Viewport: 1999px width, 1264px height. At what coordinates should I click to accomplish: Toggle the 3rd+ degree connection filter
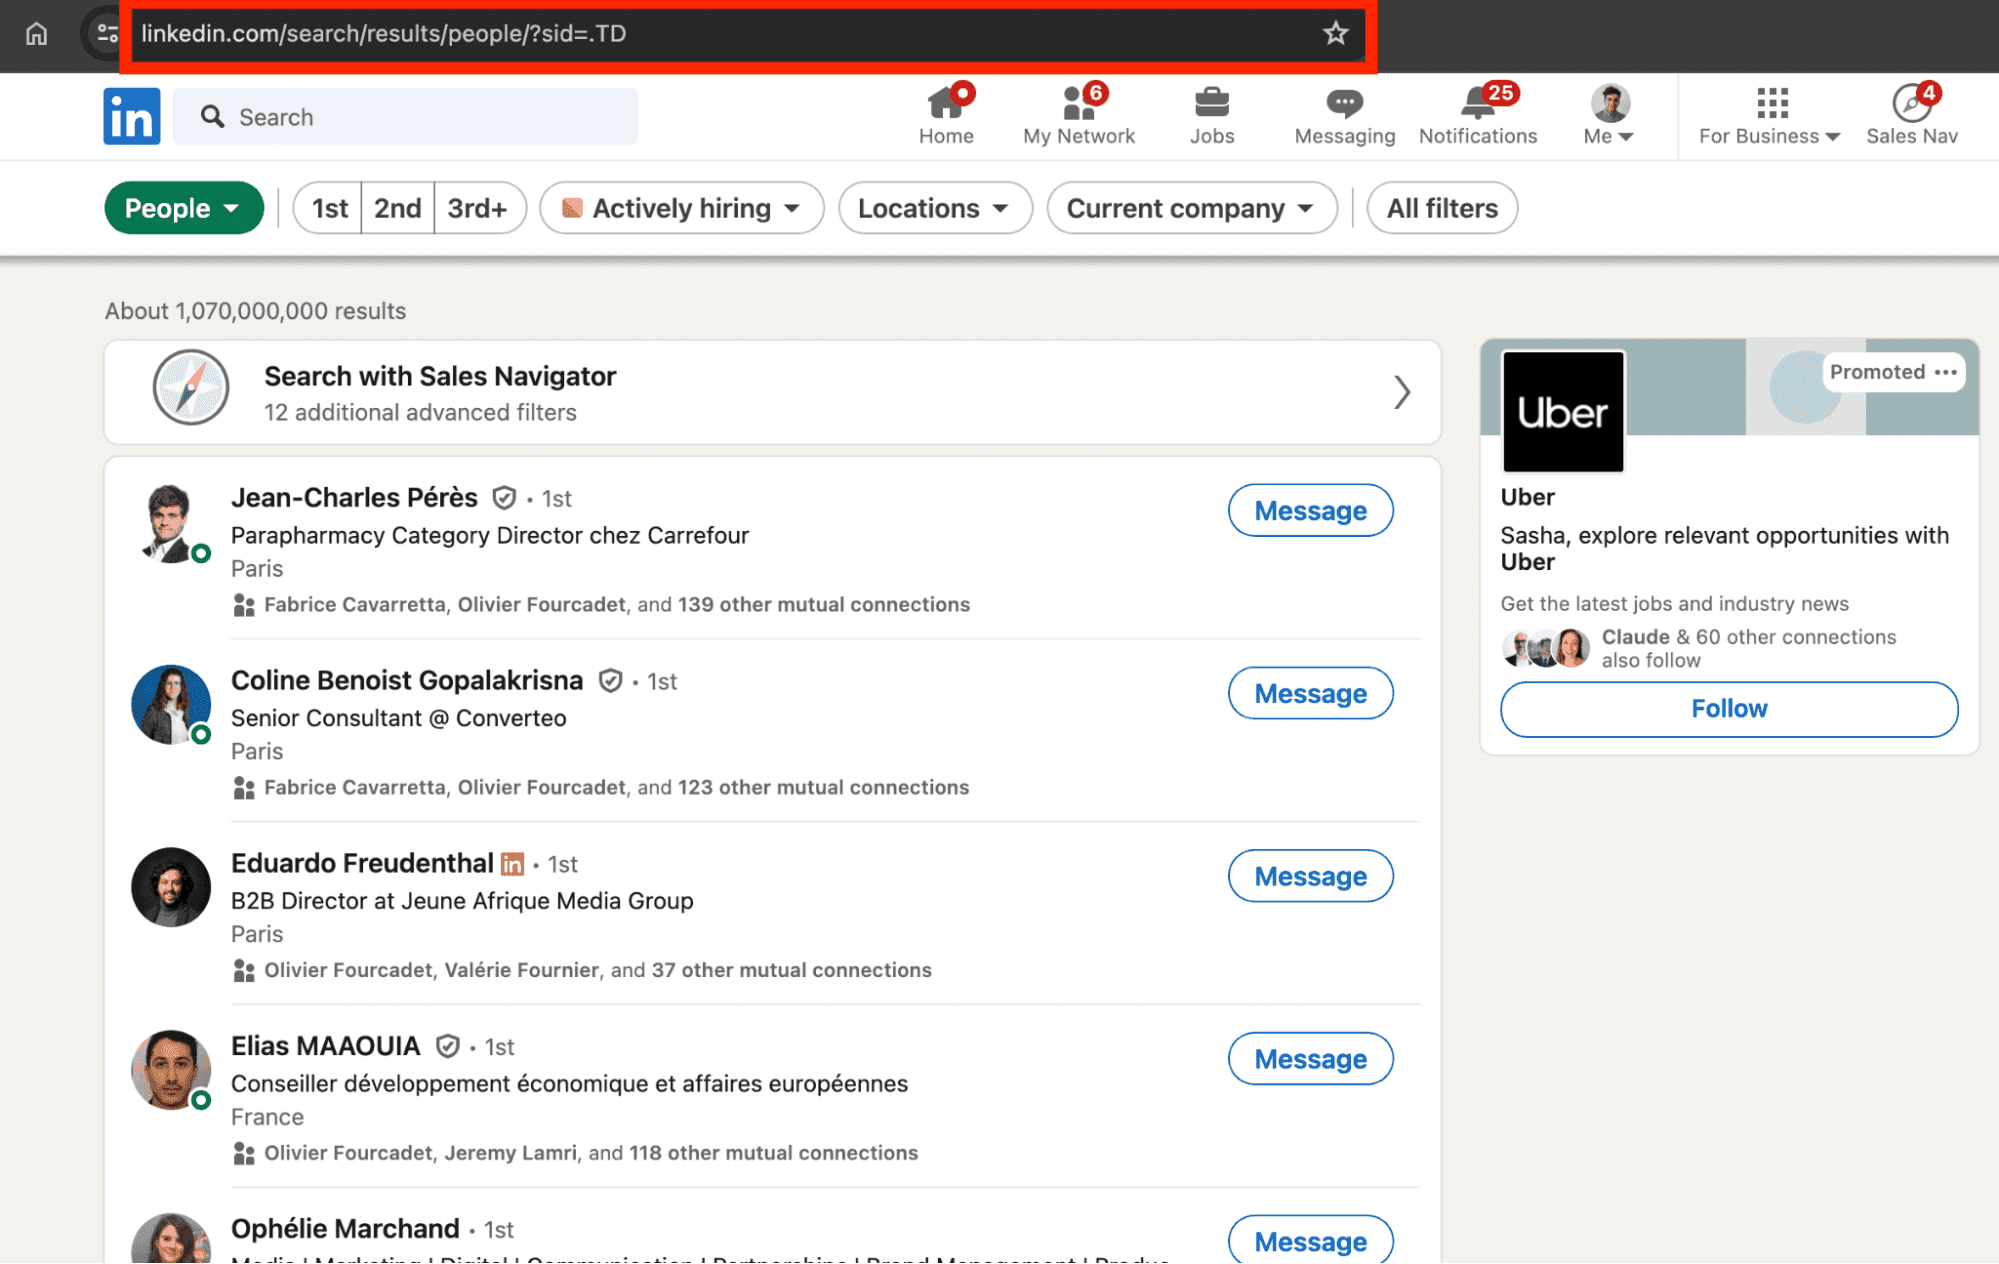pos(476,207)
